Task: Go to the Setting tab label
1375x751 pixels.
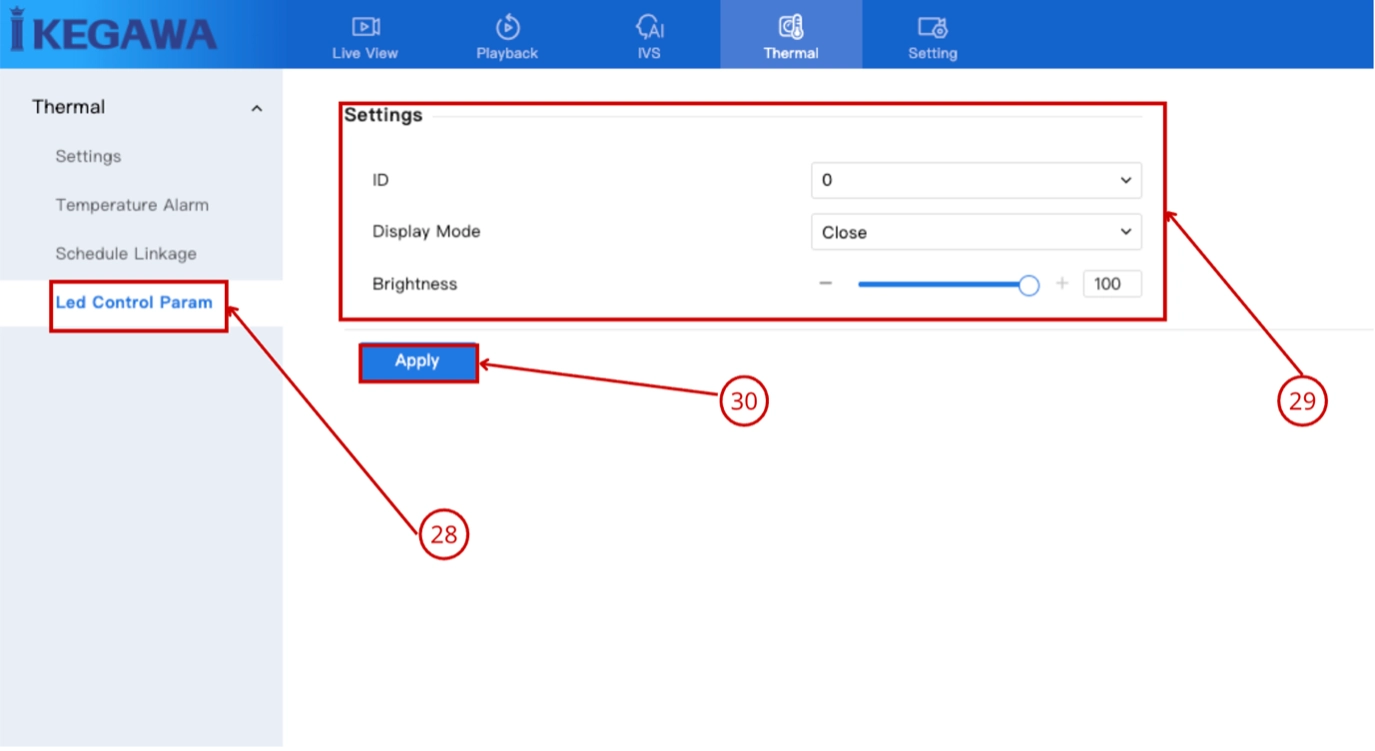Action: coord(932,53)
